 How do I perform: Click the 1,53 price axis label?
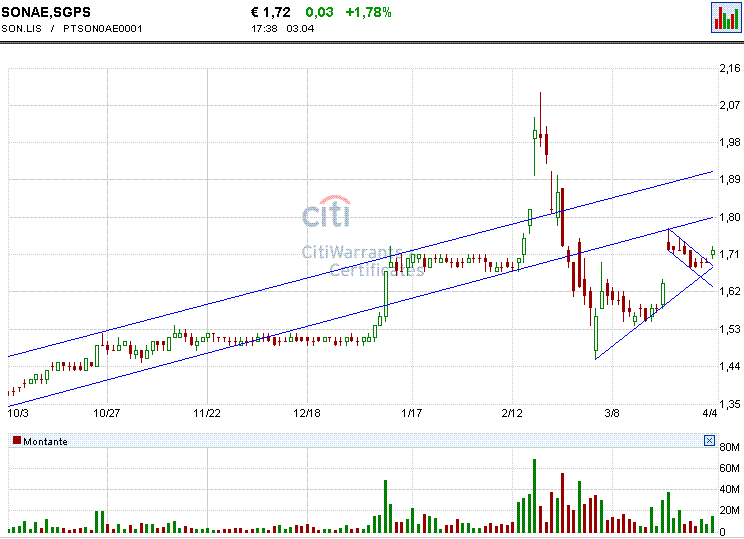pos(730,329)
